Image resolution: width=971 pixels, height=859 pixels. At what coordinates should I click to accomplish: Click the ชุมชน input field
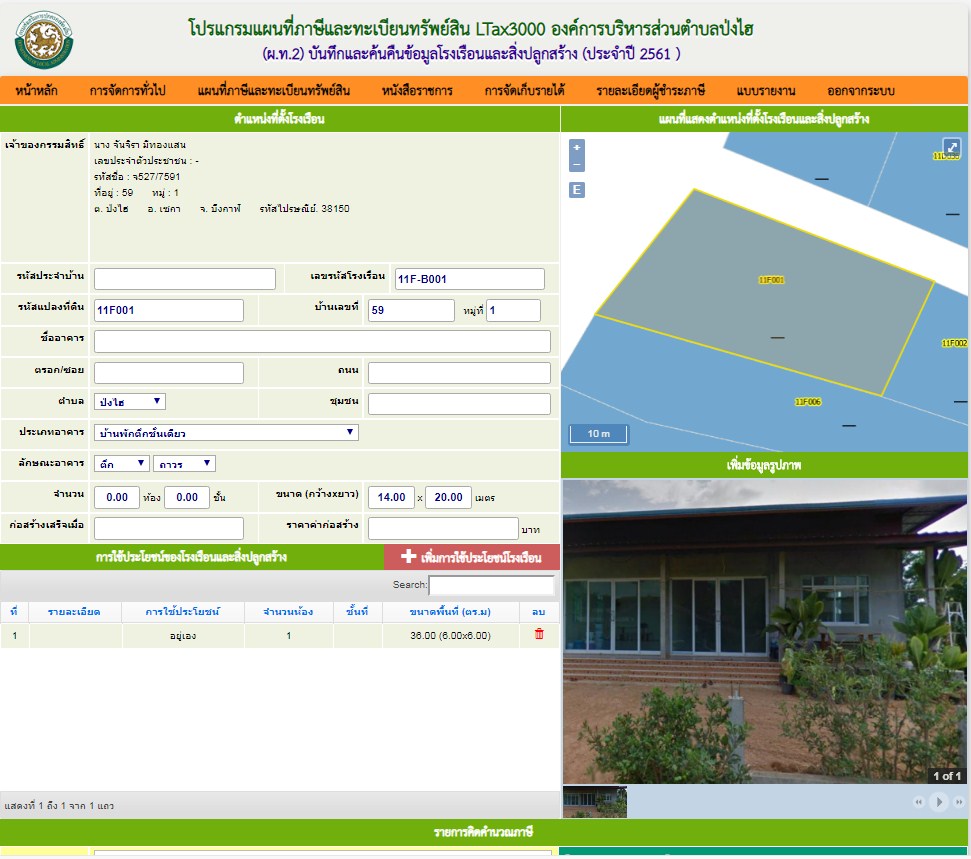pos(459,404)
